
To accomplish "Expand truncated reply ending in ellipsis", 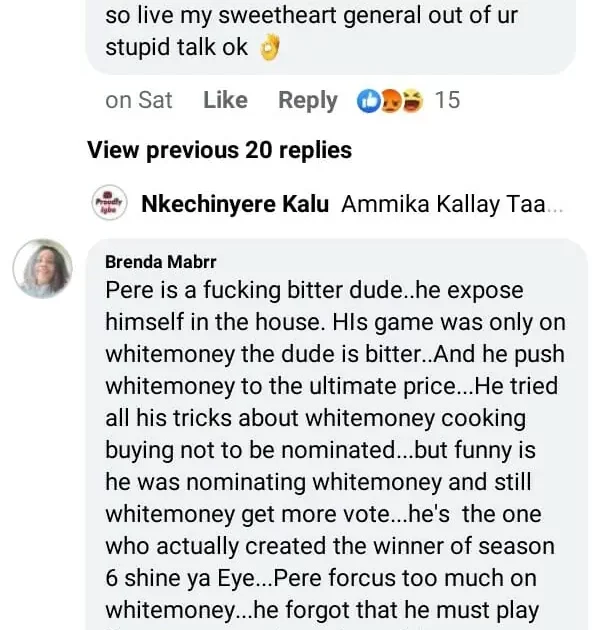I will pyautogui.click(x=556, y=204).
